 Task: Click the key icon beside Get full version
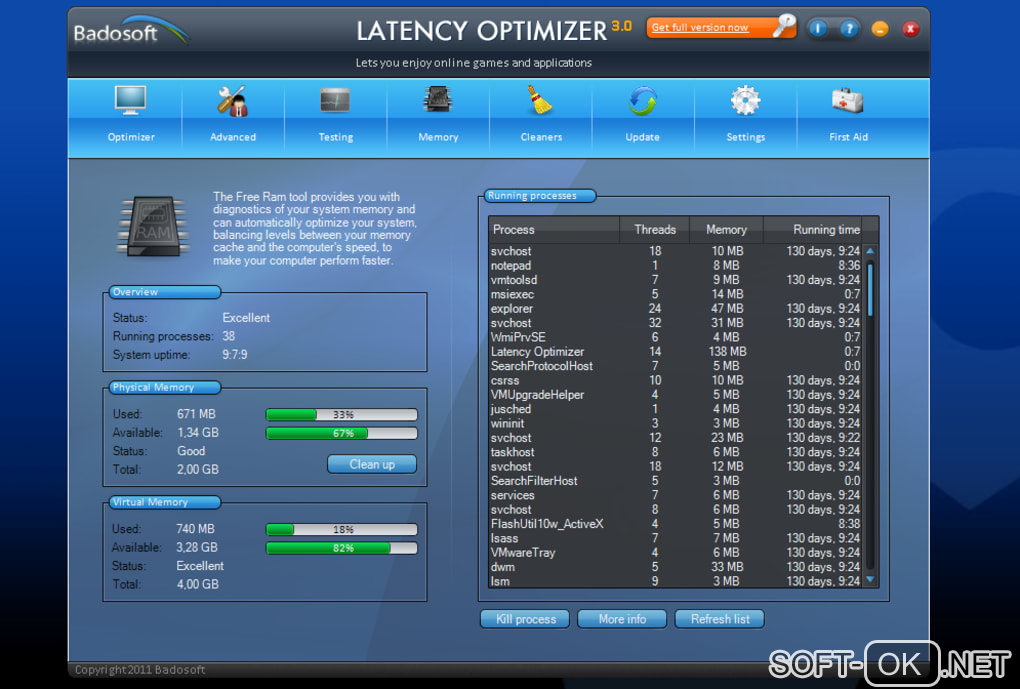click(x=784, y=26)
